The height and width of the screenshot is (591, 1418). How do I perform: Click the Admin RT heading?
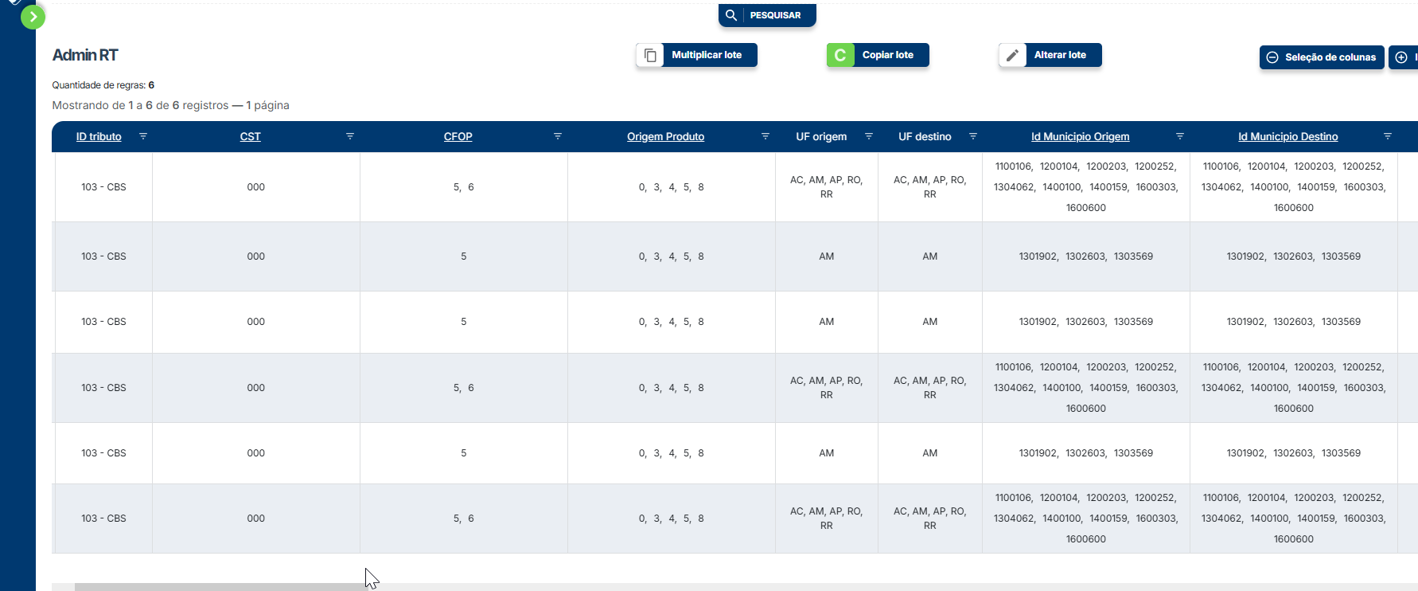point(85,56)
